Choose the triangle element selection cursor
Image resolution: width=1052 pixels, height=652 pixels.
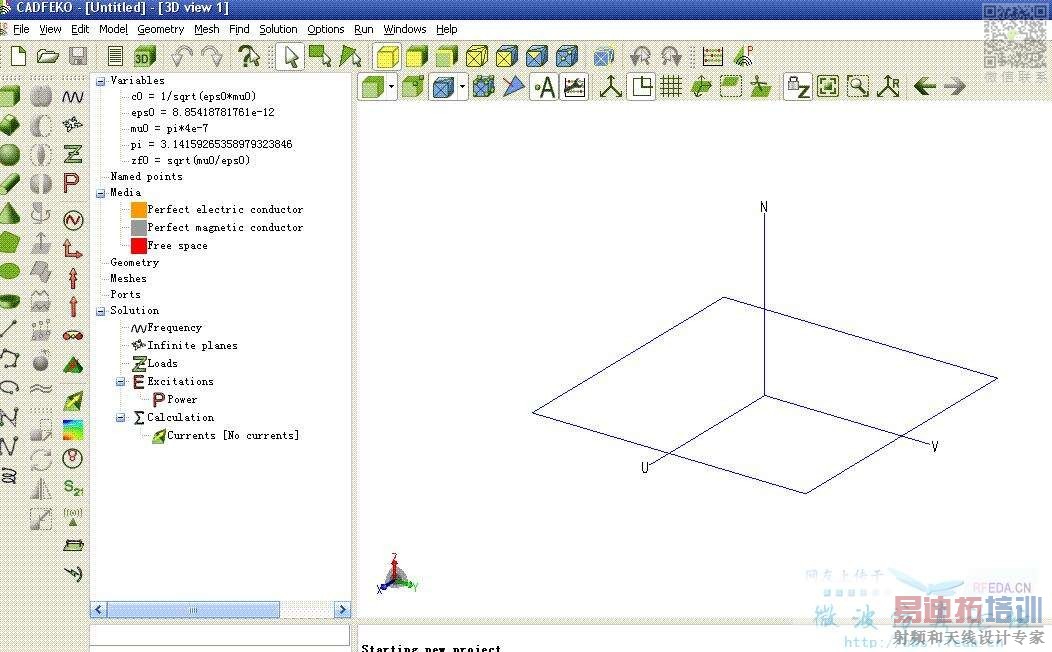pyautogui.click(x=350, y=56)
